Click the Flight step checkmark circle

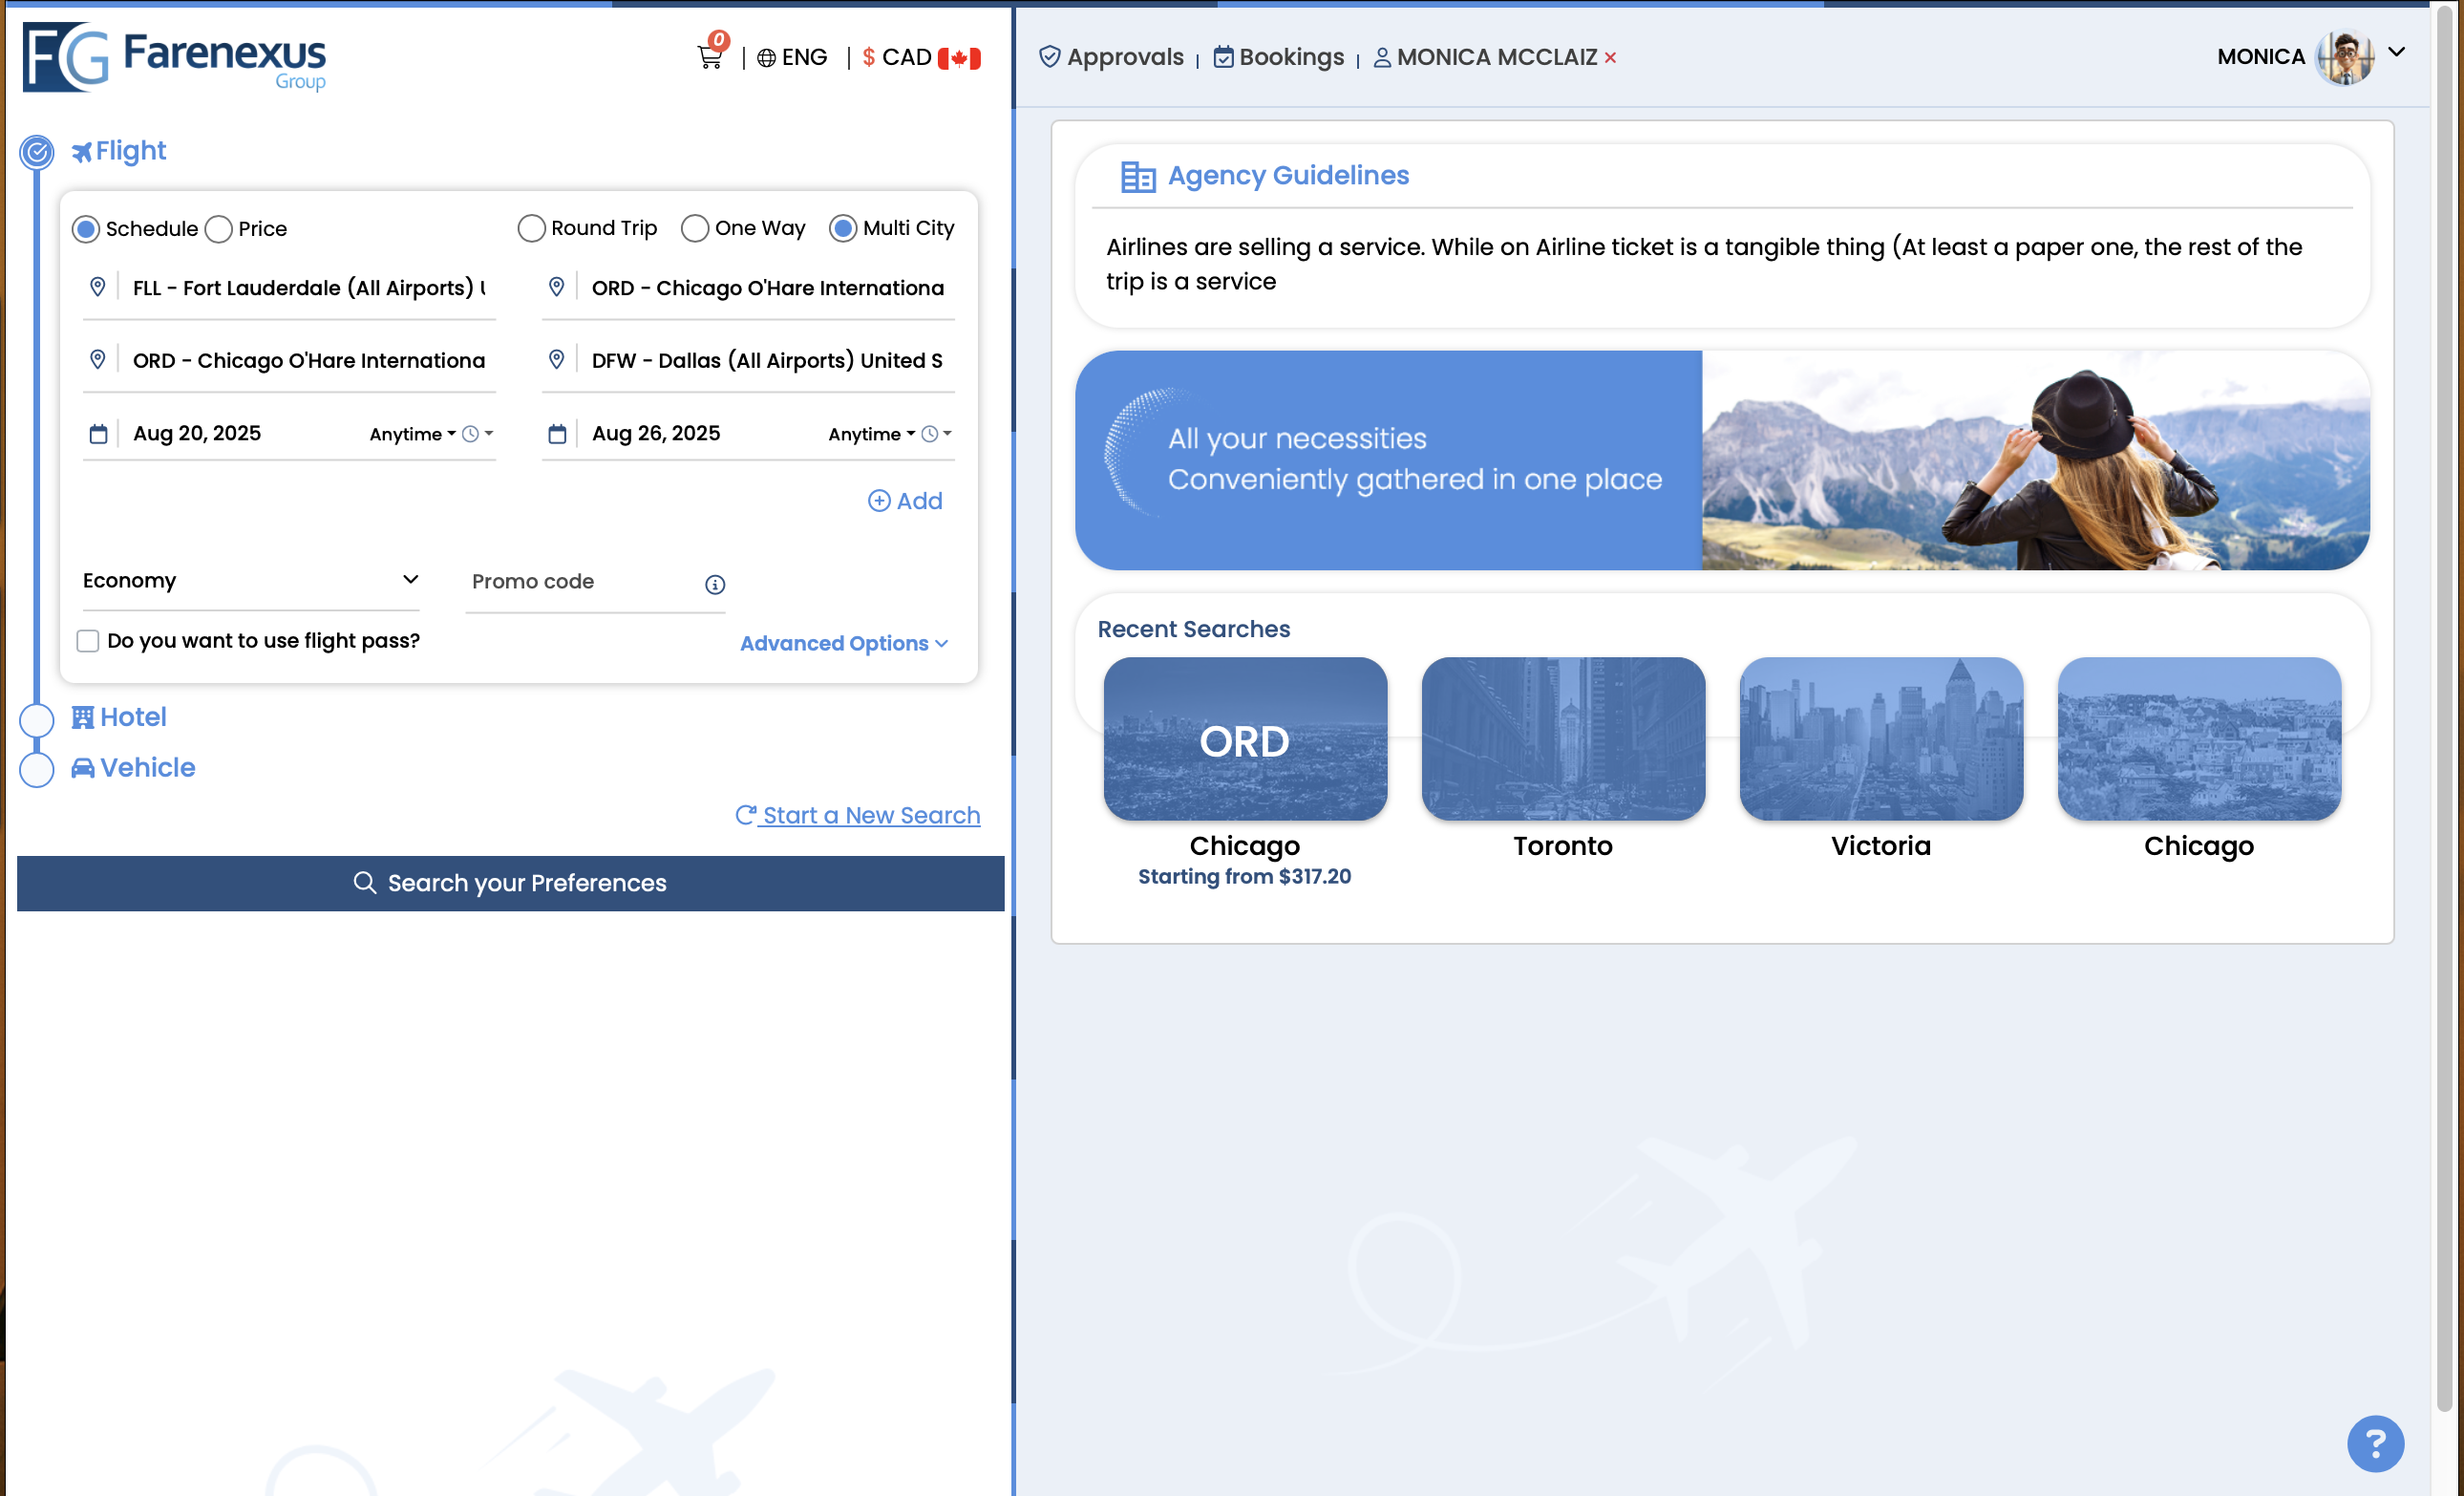tap(37, 152)
